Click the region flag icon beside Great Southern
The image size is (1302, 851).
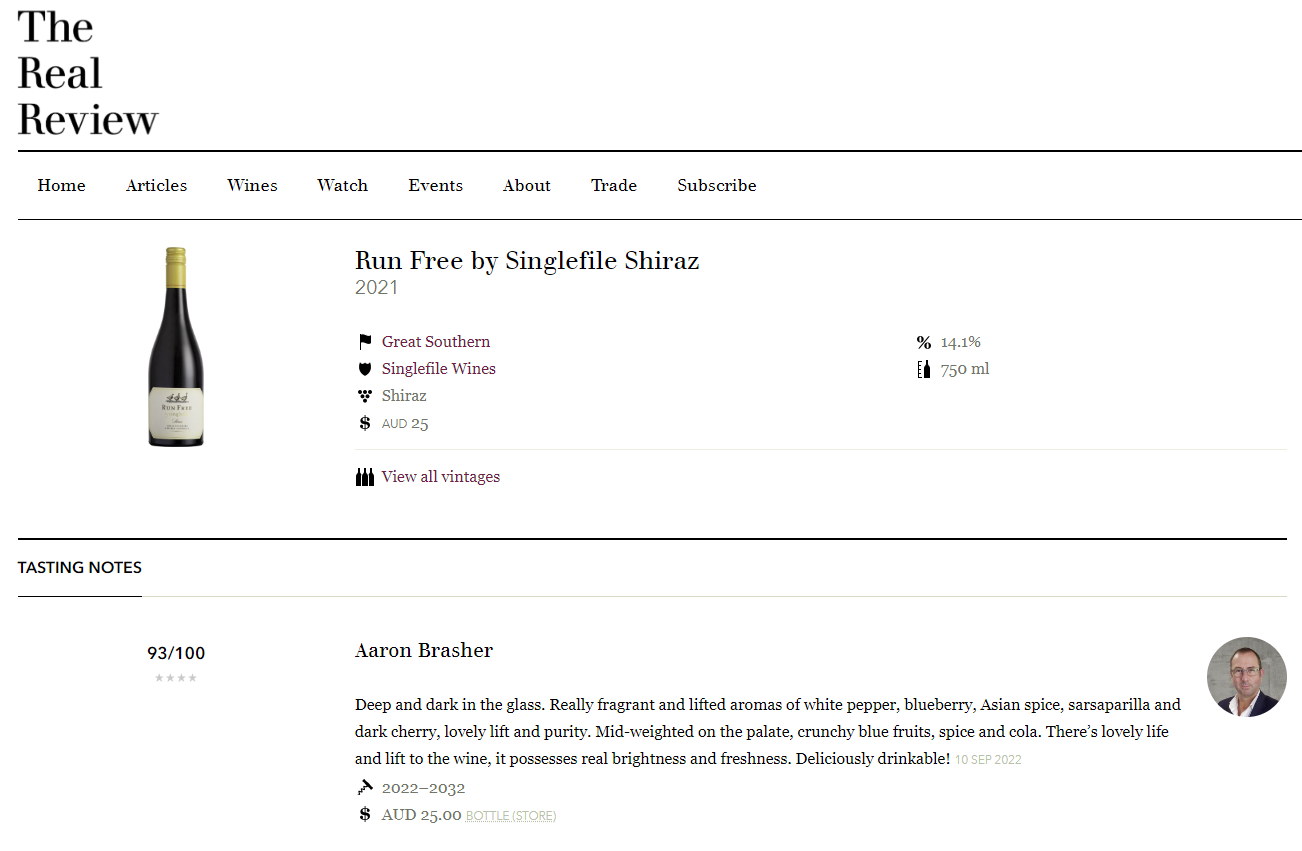pos(365,342)
